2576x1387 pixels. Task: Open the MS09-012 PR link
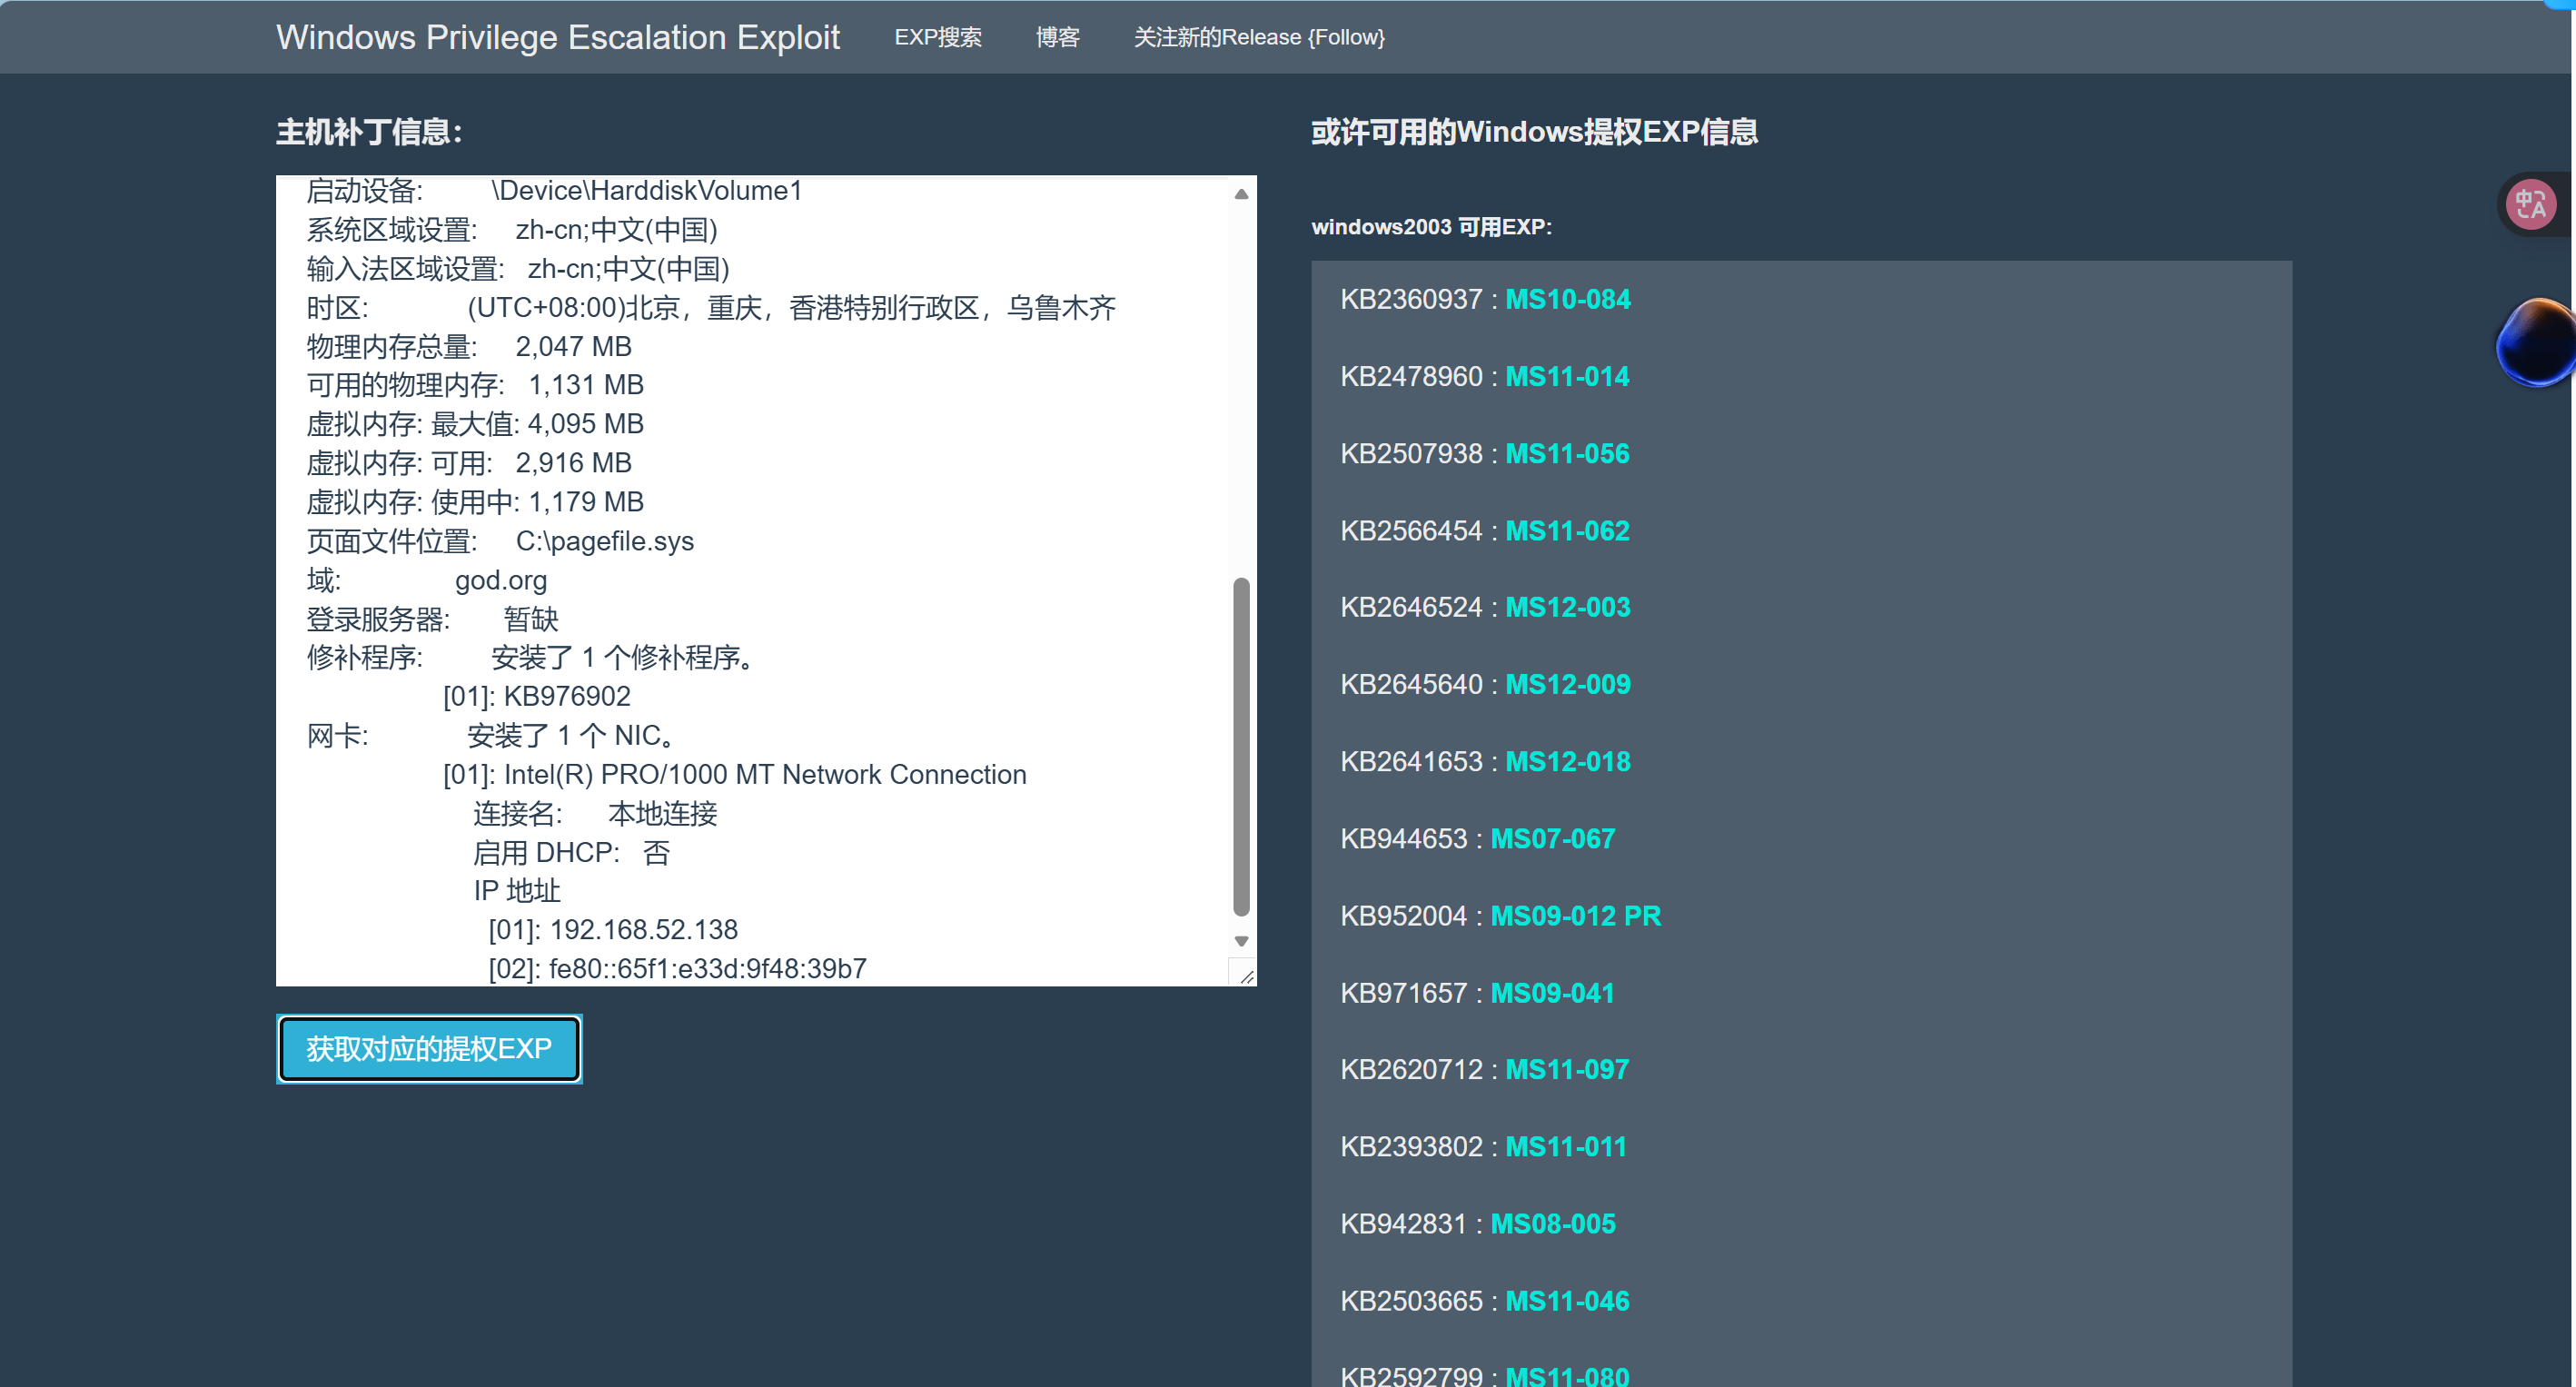1575,915
